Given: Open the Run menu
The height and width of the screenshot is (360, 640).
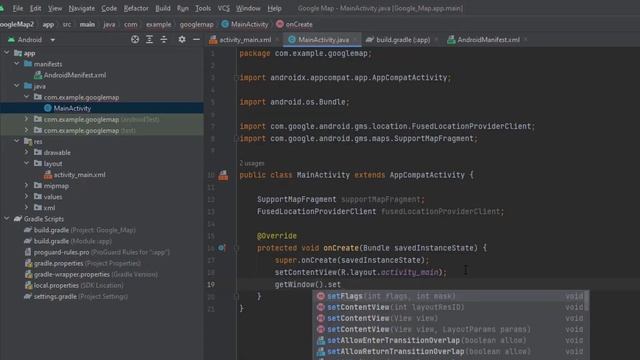Looking at the screenshot, I should point(182,8).
